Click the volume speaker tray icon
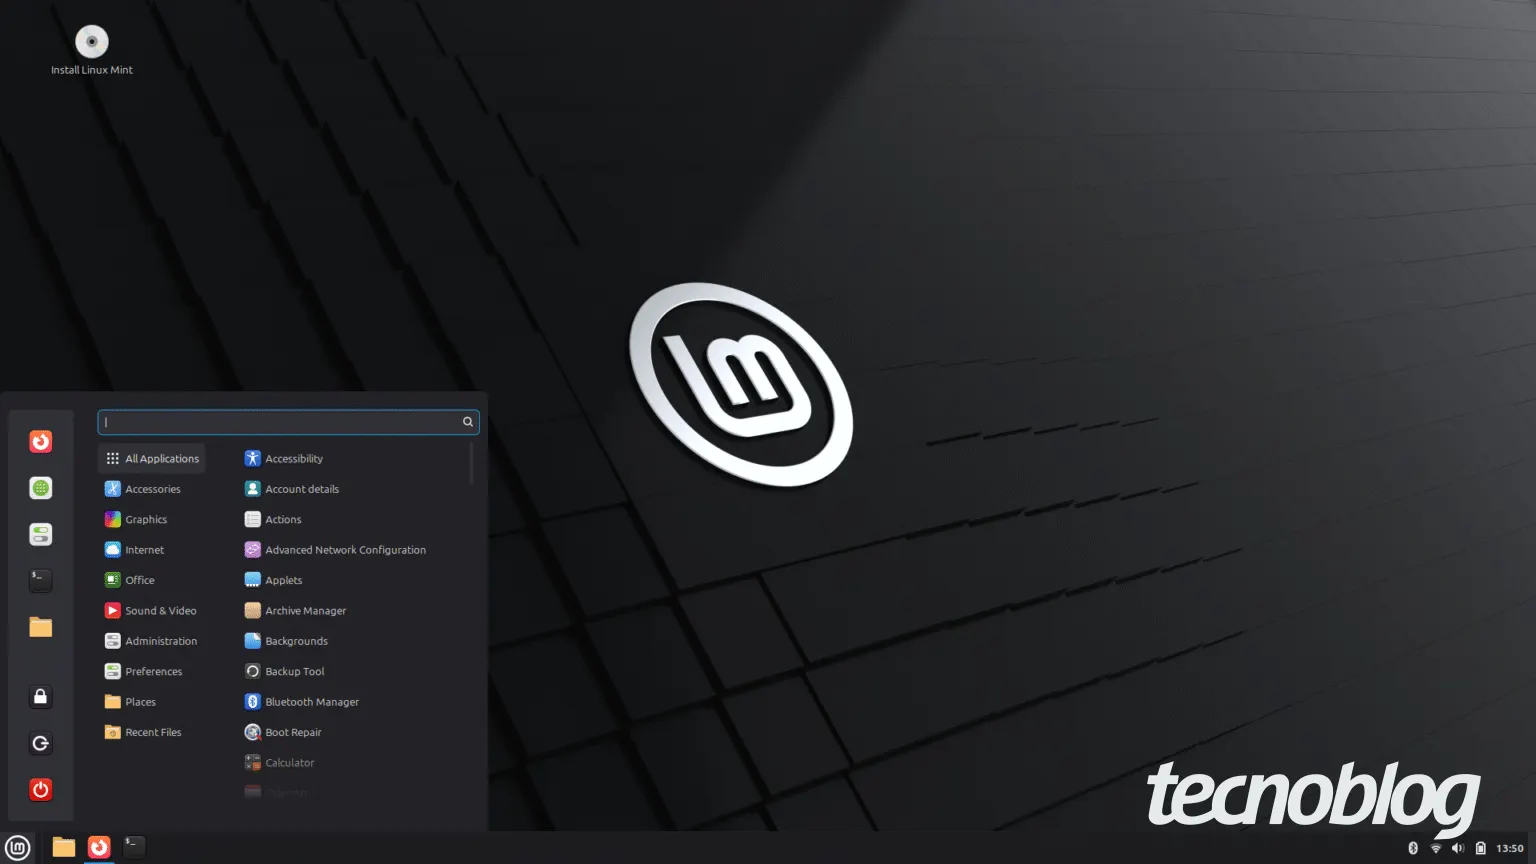 click(x=1458, y=848)
